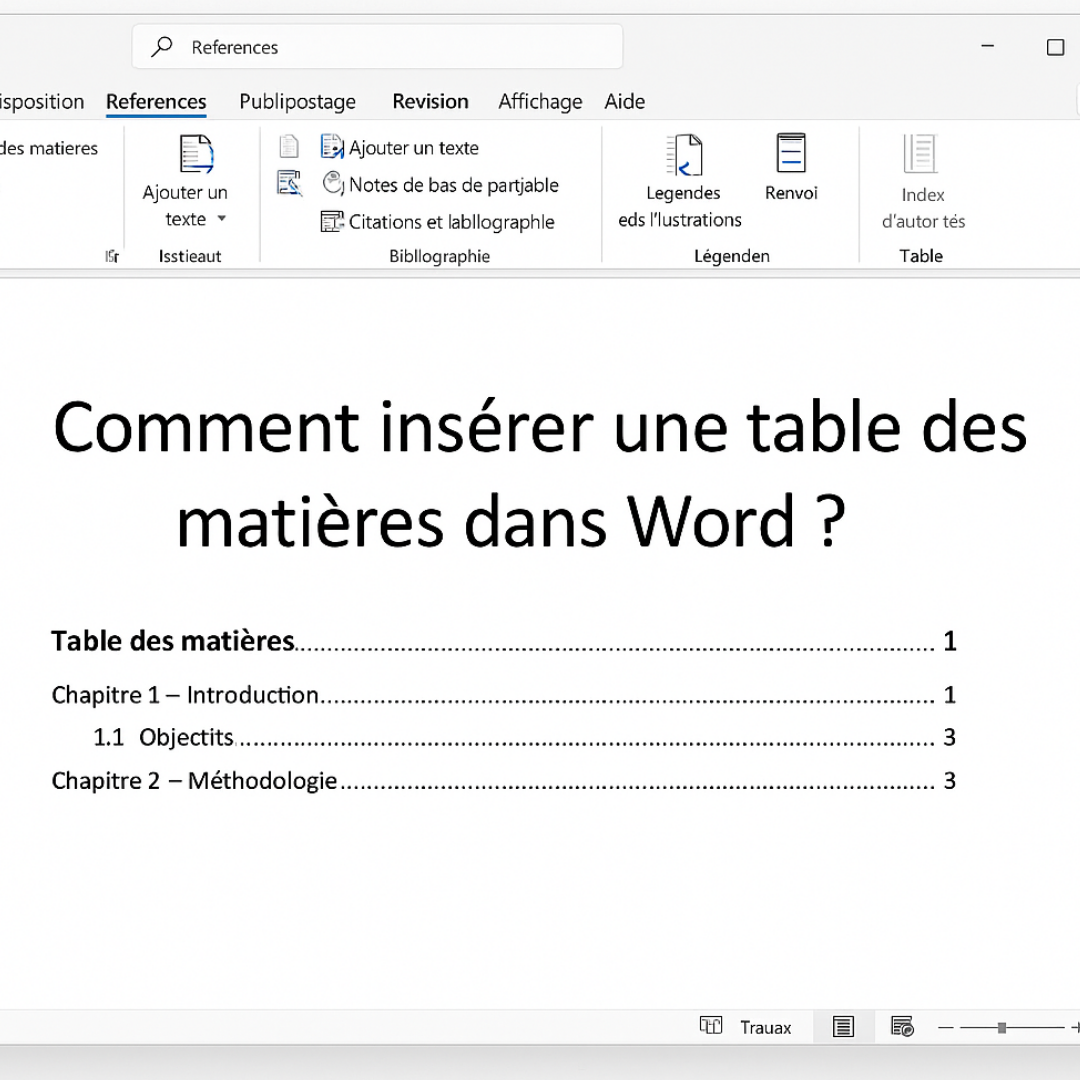Expand the Ajouter un texte dropdown arrow
The height and width of the screenshot is (1080, 1080).
[222, 219]
